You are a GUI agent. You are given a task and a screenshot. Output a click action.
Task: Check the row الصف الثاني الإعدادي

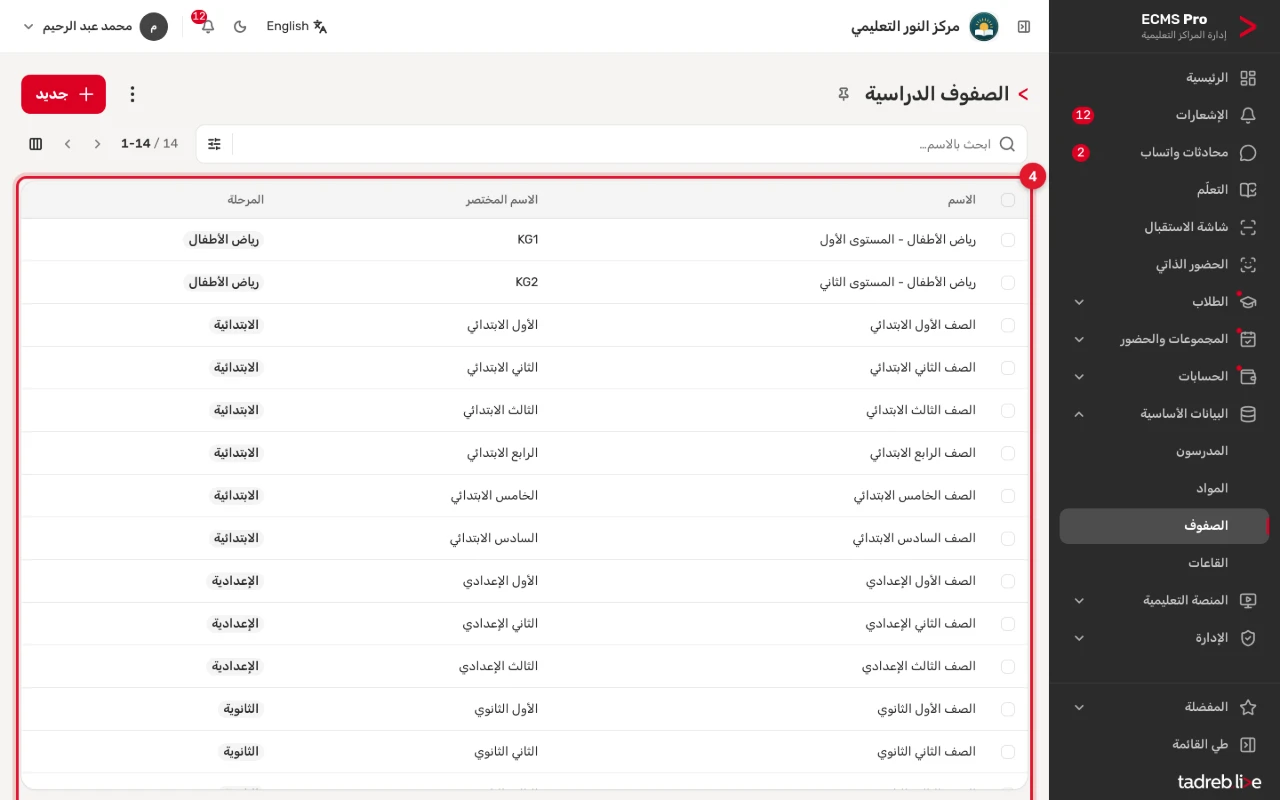click(x=1007, y=624)
